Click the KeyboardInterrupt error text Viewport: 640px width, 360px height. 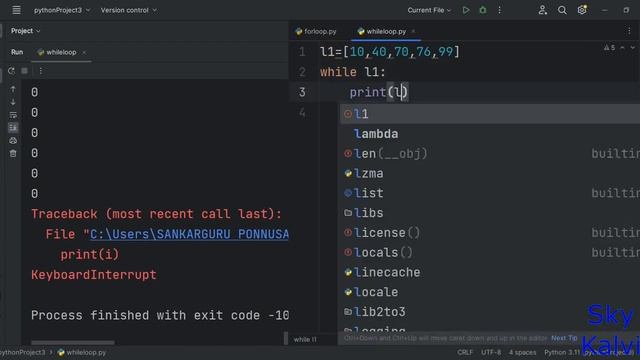coord(94,275)
